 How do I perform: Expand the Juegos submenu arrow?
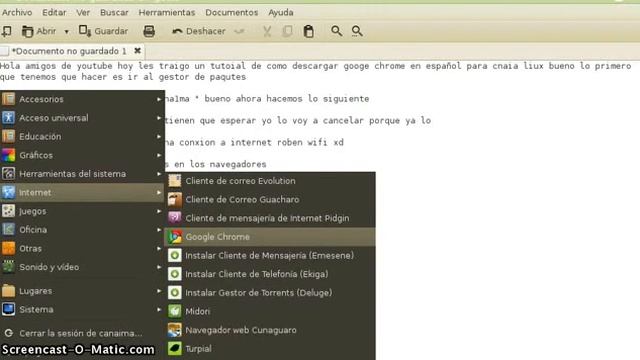click(159, 211)
